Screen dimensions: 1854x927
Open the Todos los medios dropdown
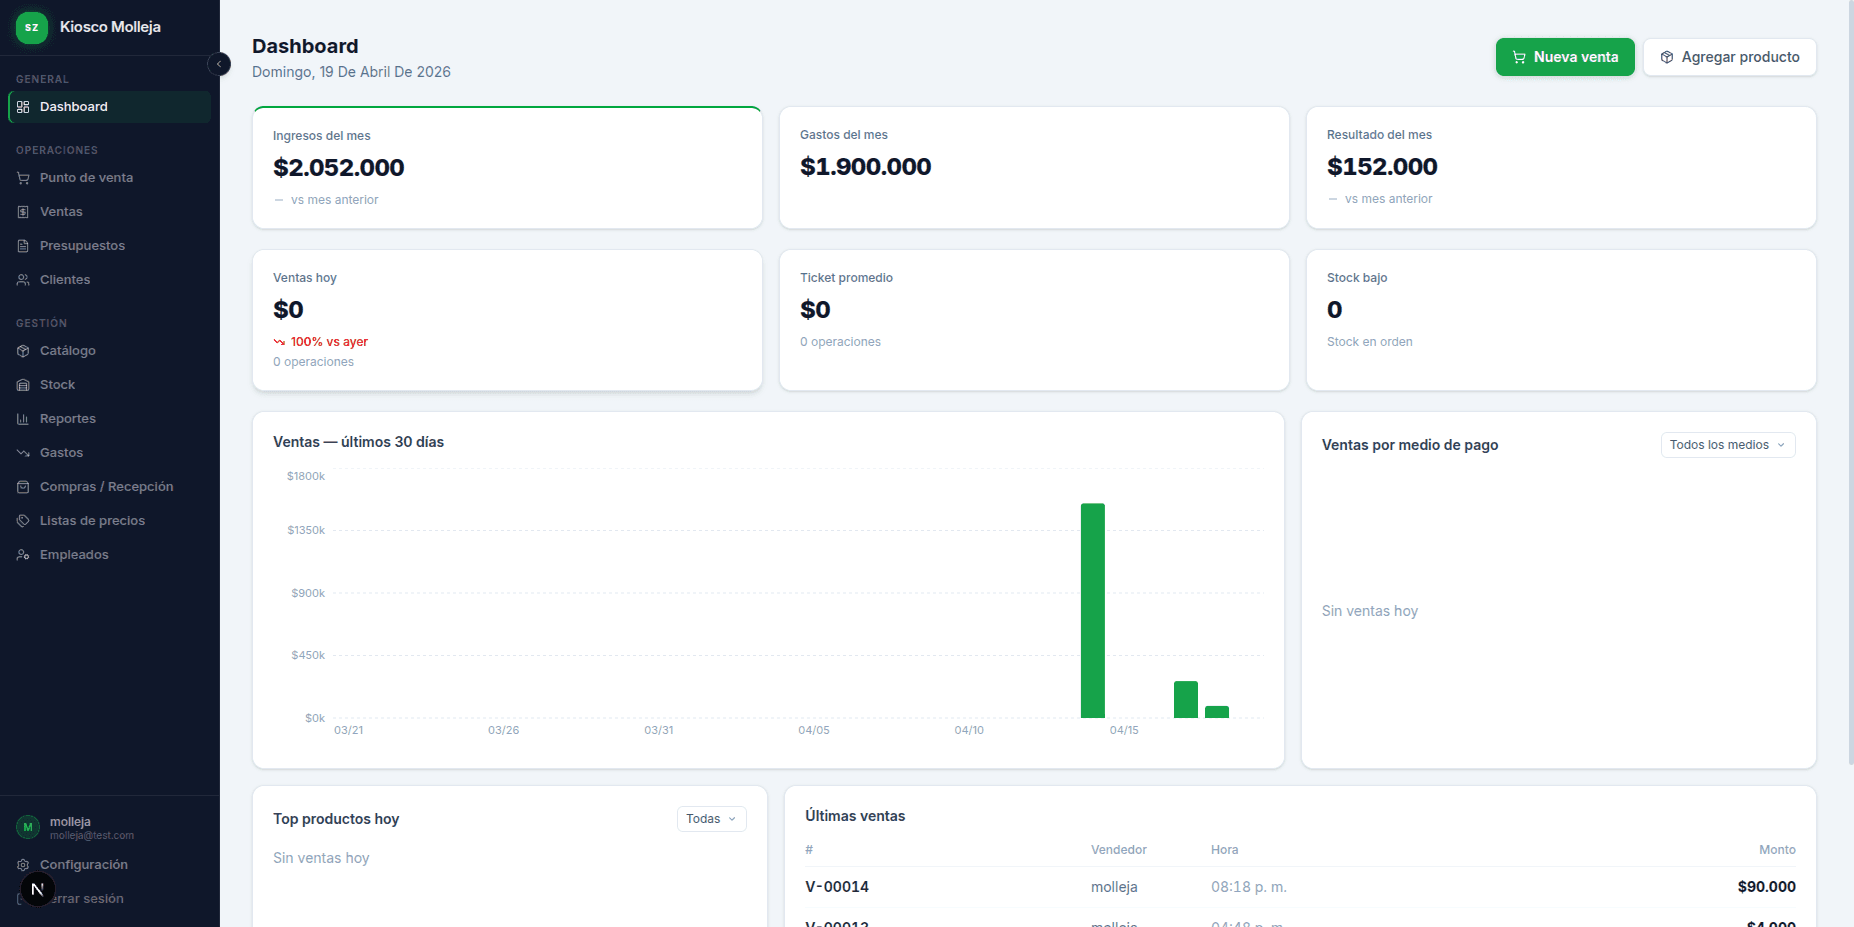[x=1728, y=445]
